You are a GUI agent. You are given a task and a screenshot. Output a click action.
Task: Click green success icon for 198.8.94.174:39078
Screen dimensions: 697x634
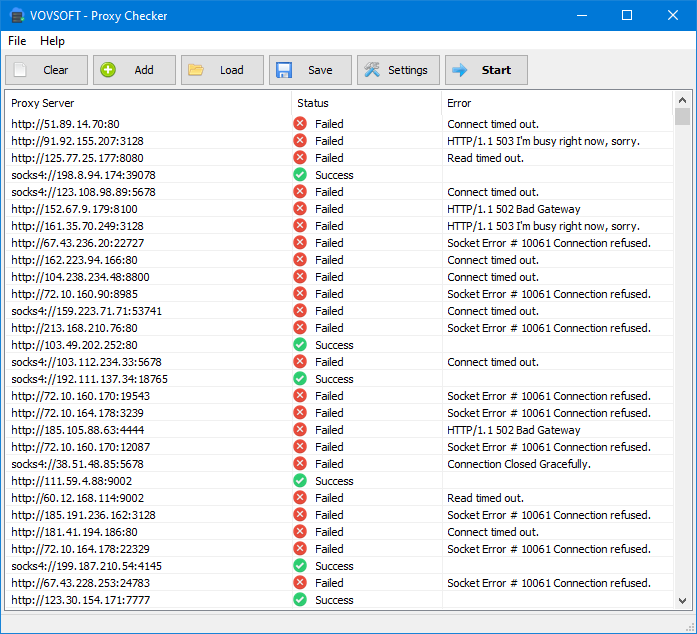(300, 175)
